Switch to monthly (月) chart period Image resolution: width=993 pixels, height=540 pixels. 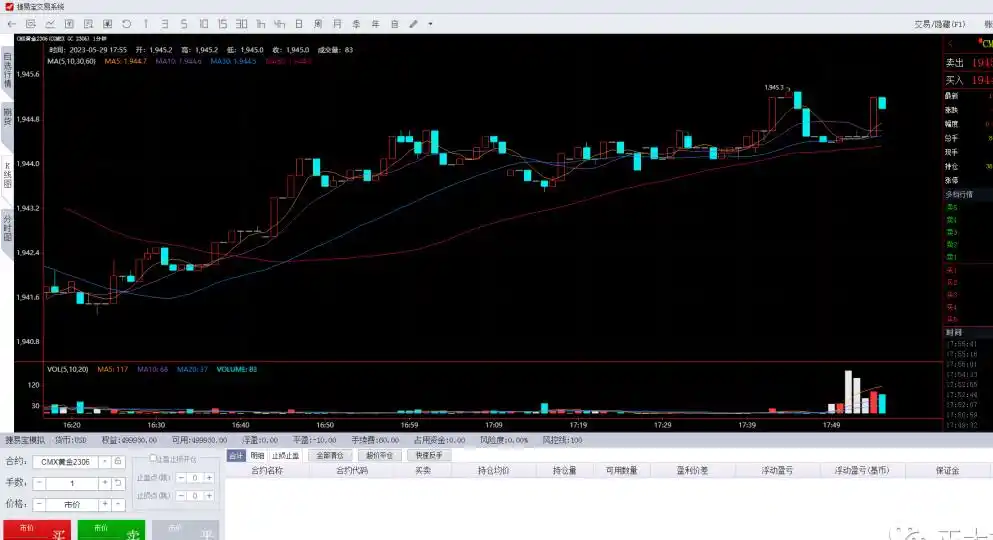337,24
